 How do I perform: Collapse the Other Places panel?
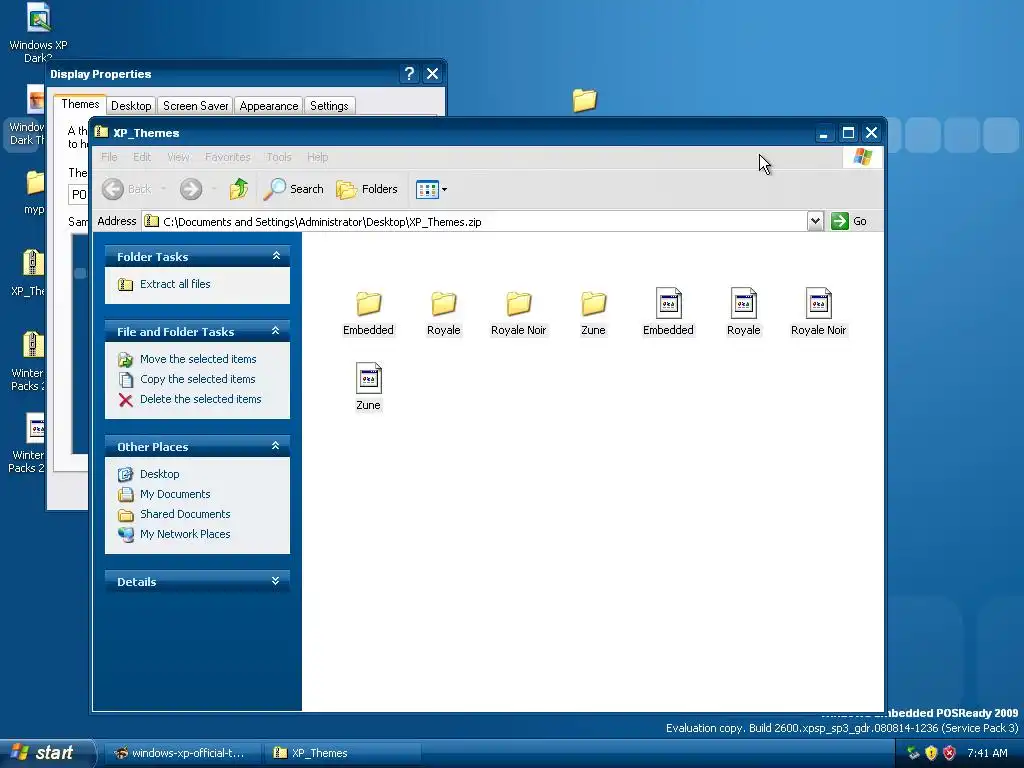click(276, 446)
